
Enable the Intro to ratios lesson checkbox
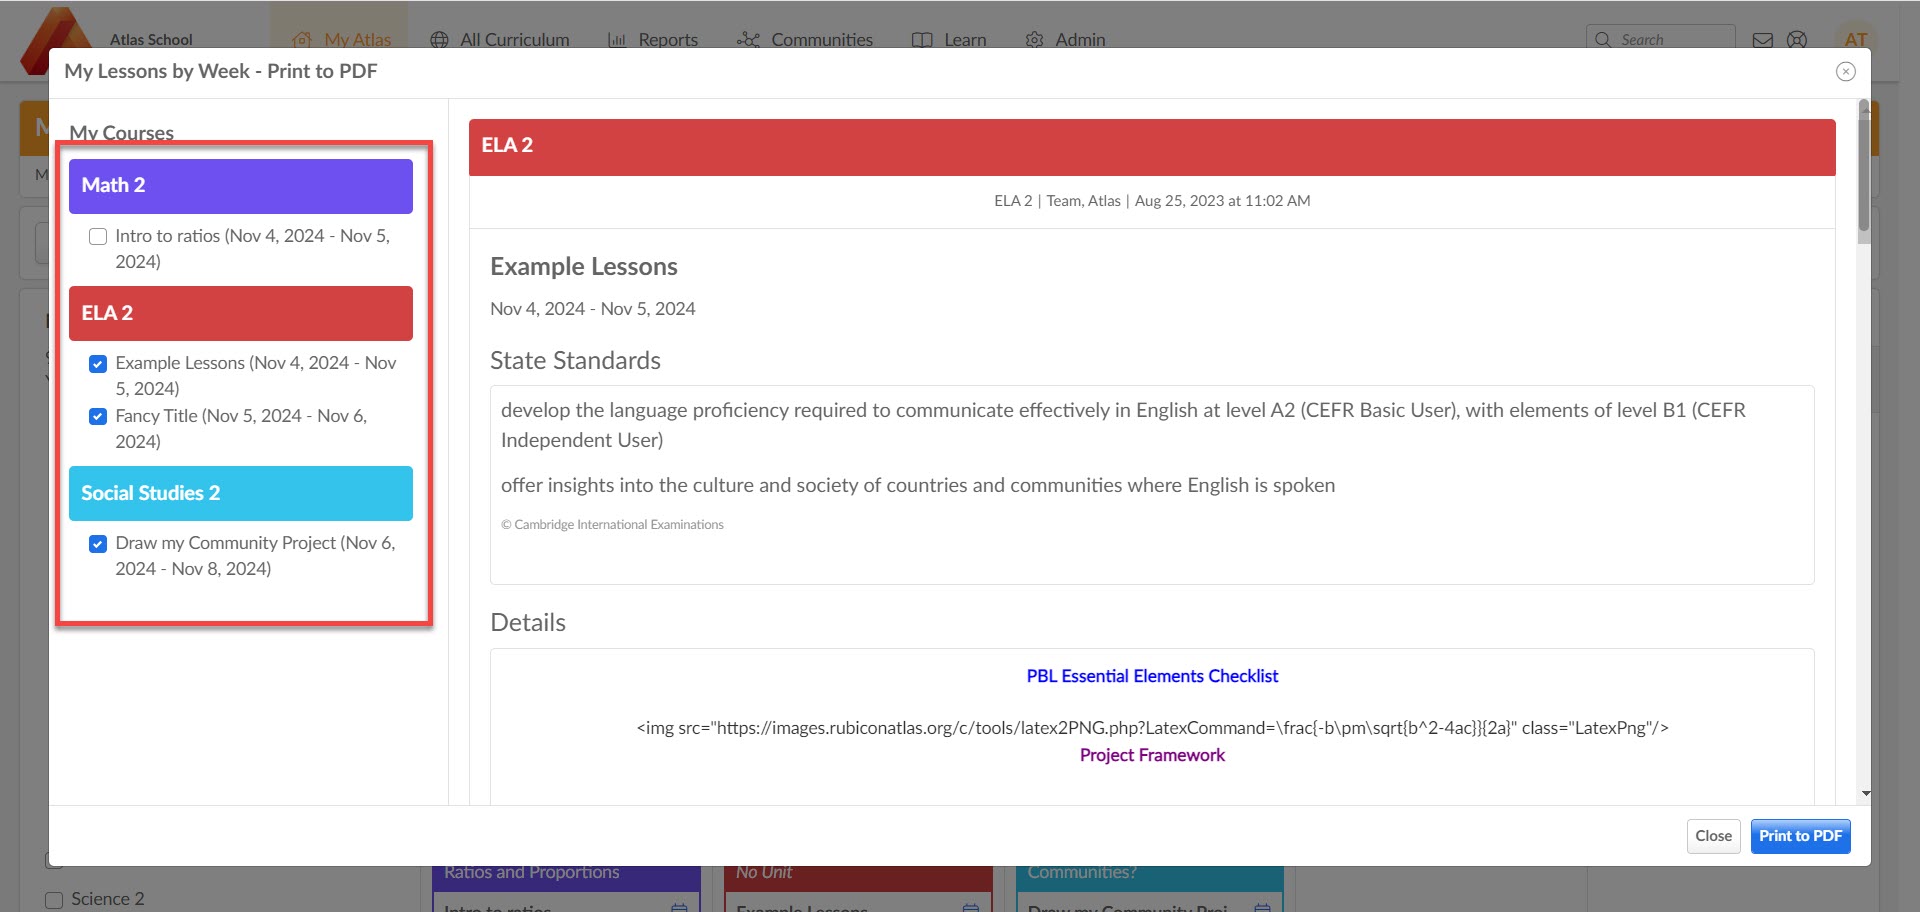98,237
